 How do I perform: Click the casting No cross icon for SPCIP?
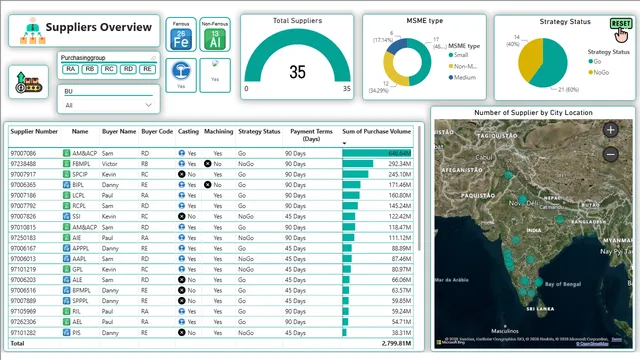coord(182,174)
